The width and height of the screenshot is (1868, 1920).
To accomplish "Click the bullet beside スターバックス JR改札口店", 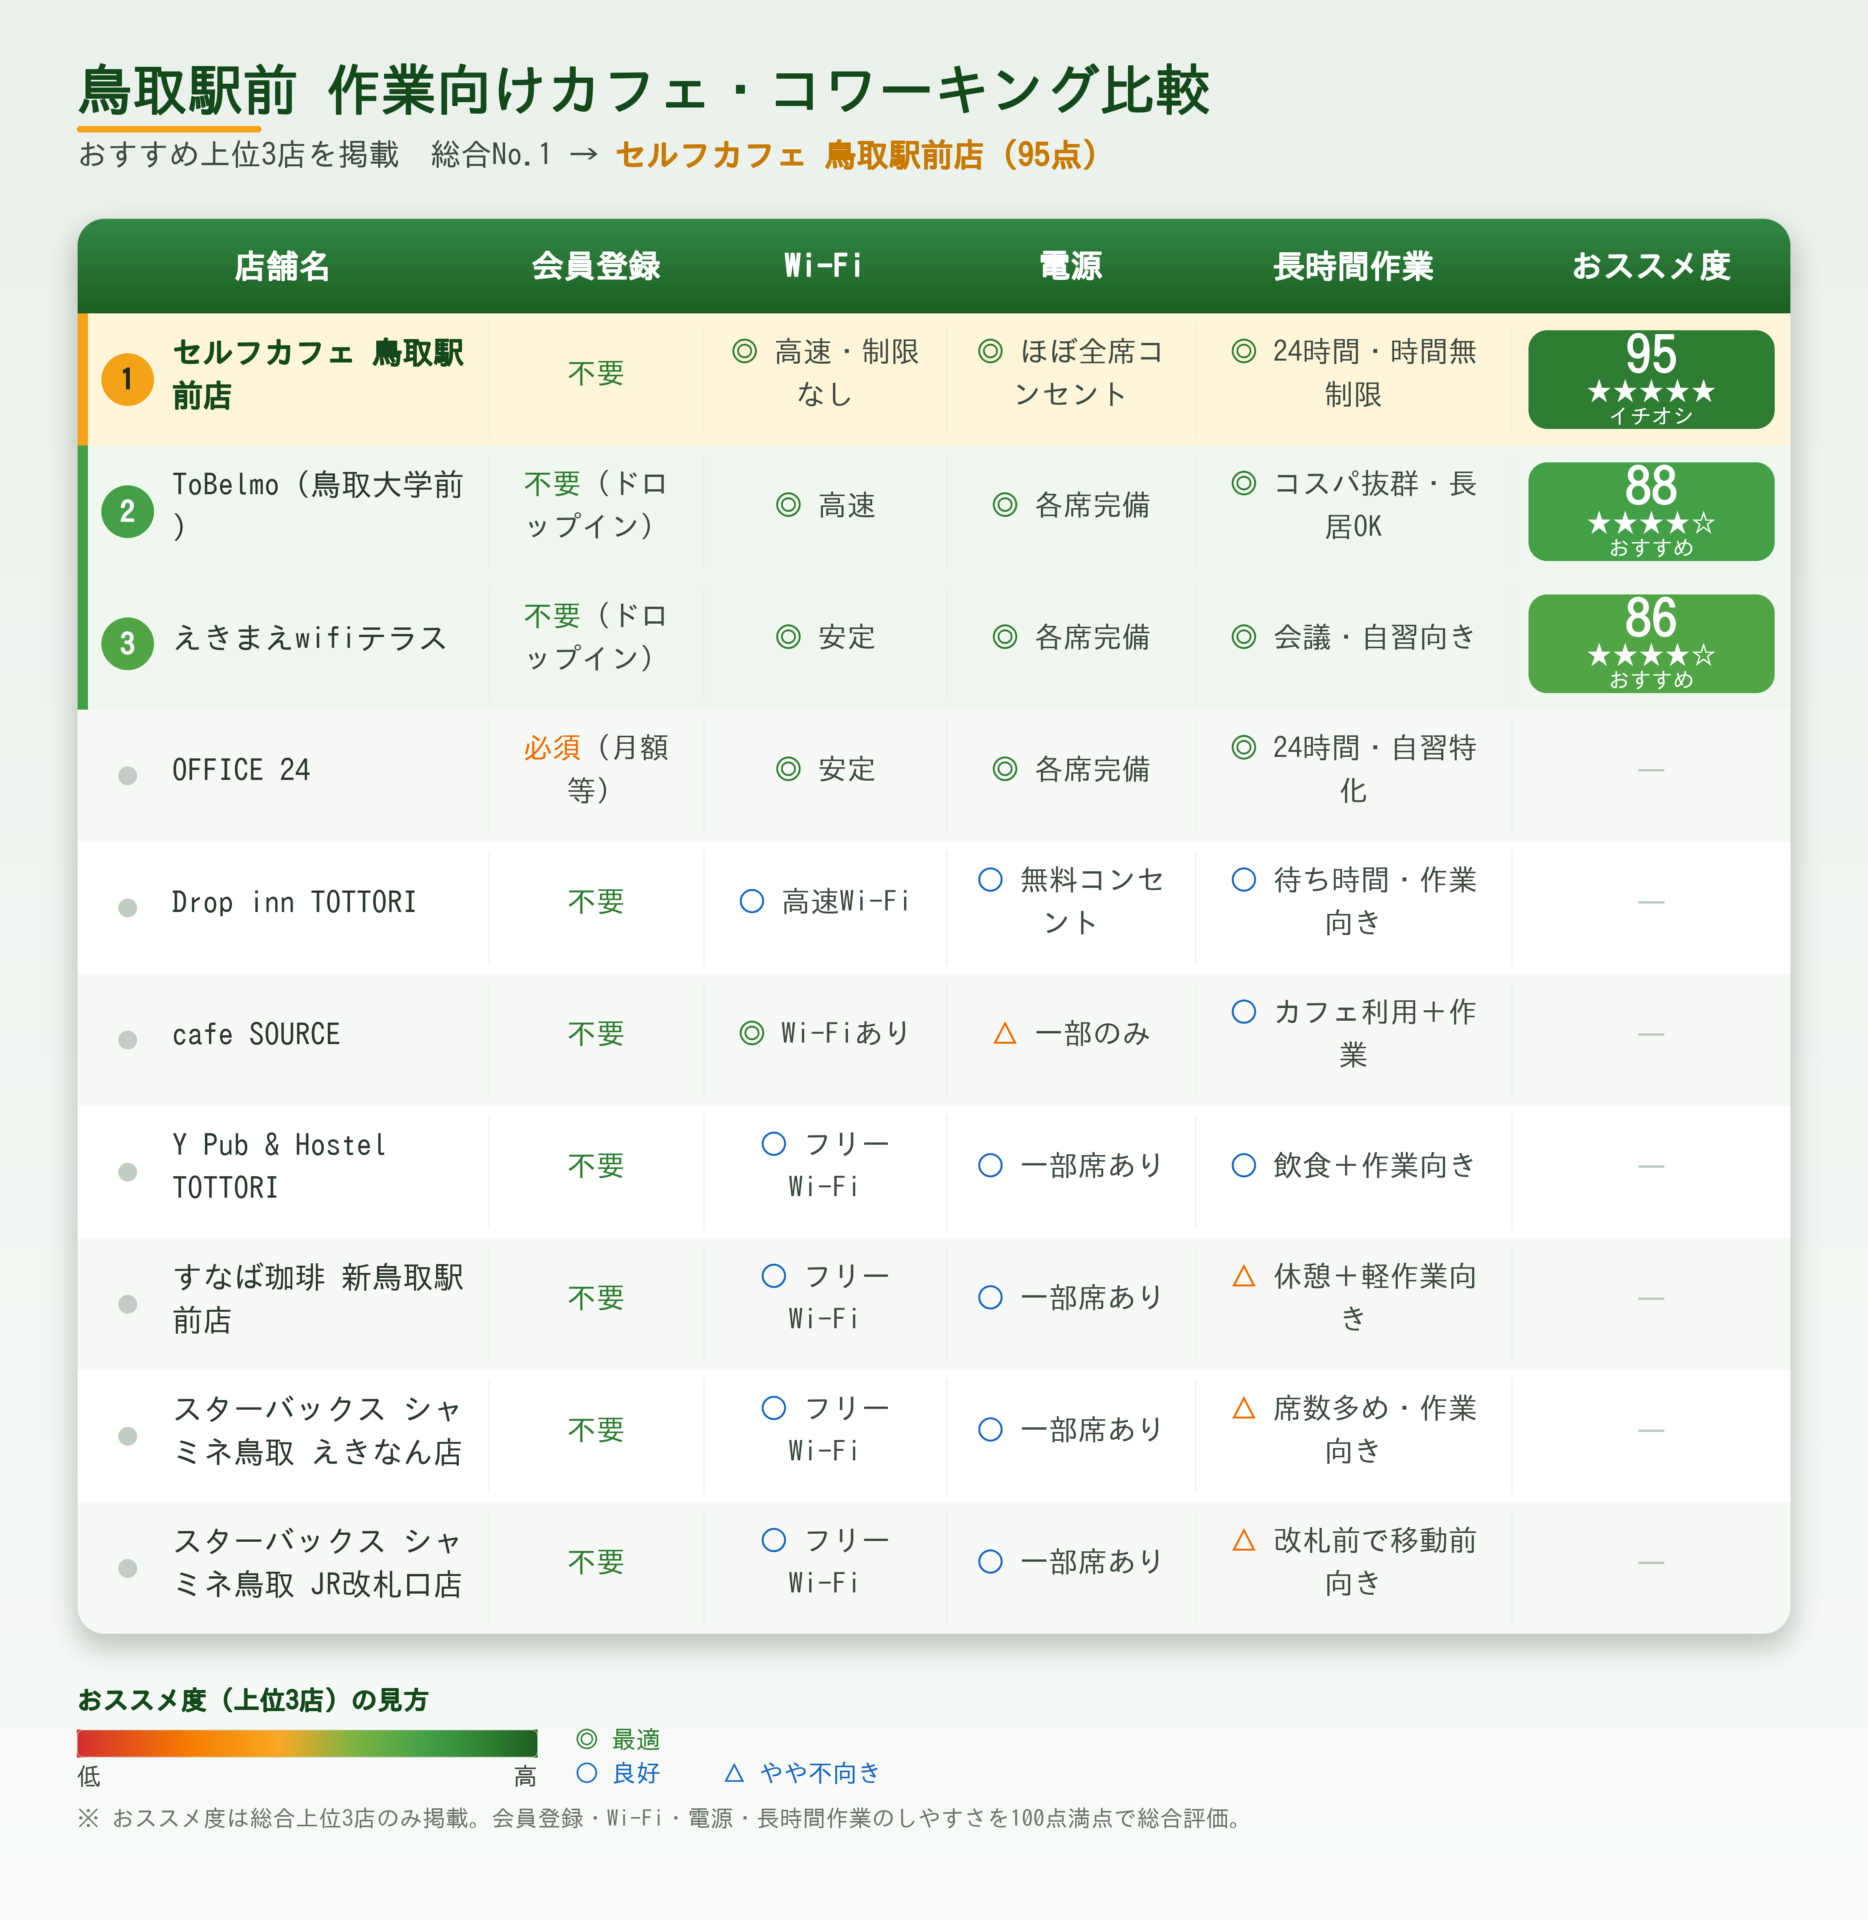I will (127, 1567).
